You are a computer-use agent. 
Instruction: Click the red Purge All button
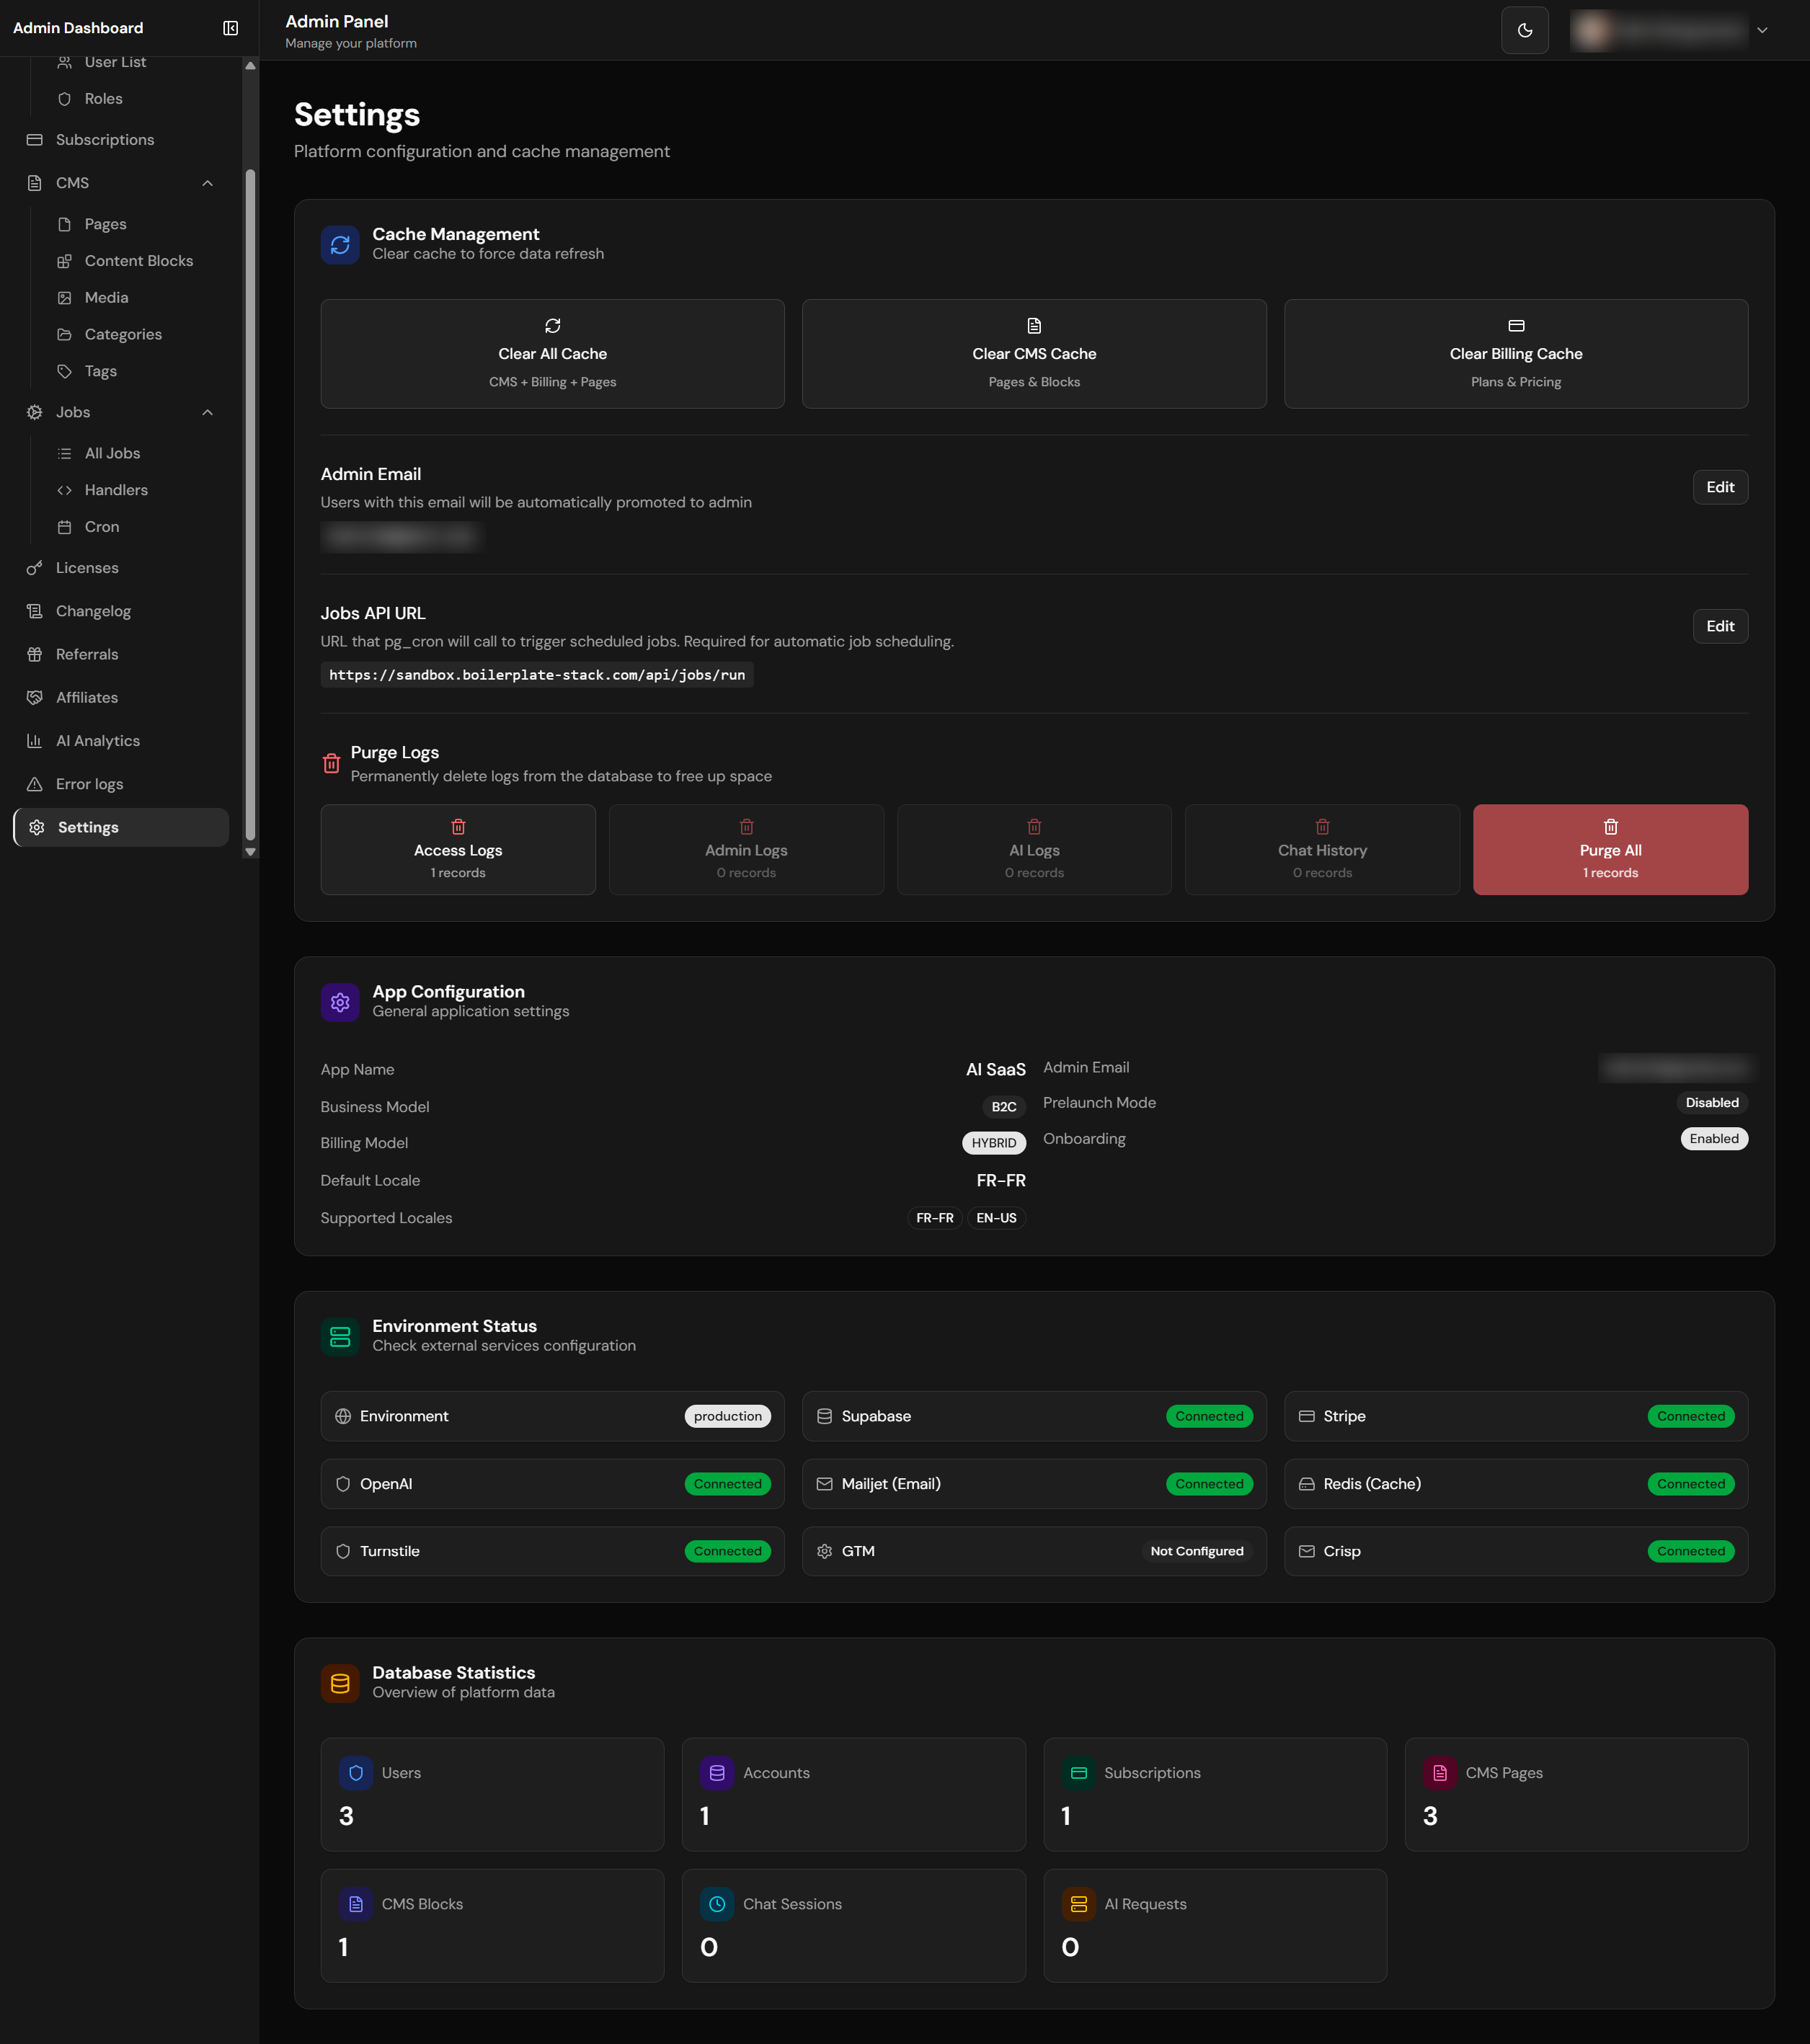(1610, 850)
